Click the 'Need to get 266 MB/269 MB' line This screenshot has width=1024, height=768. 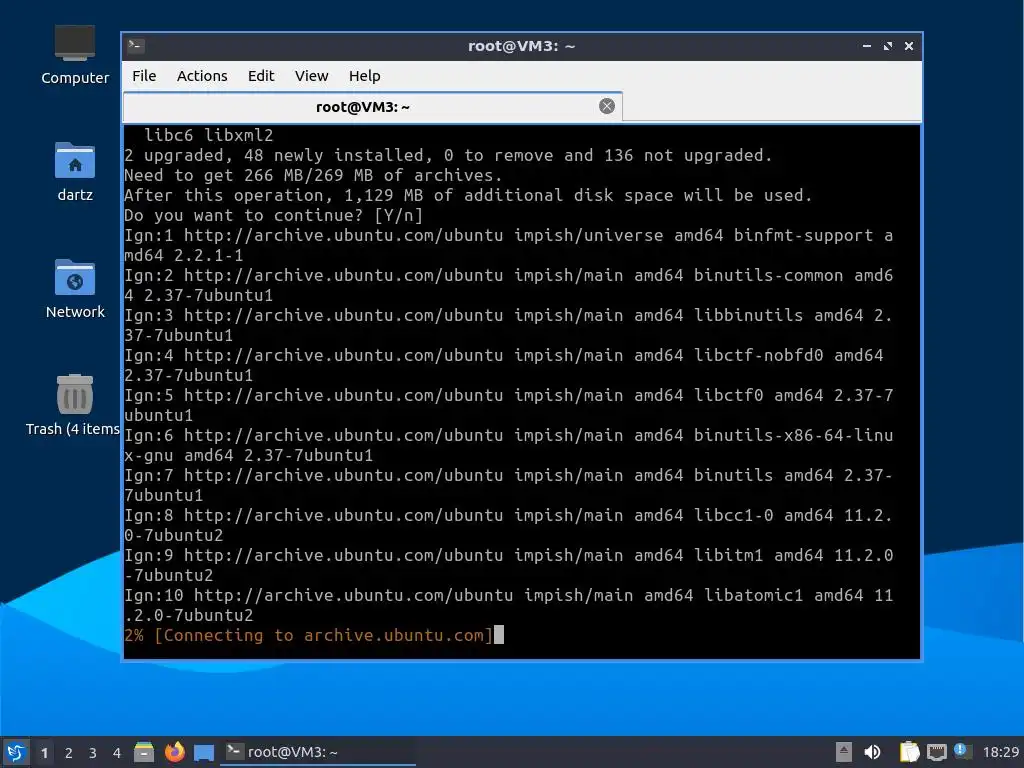point(313,176)
